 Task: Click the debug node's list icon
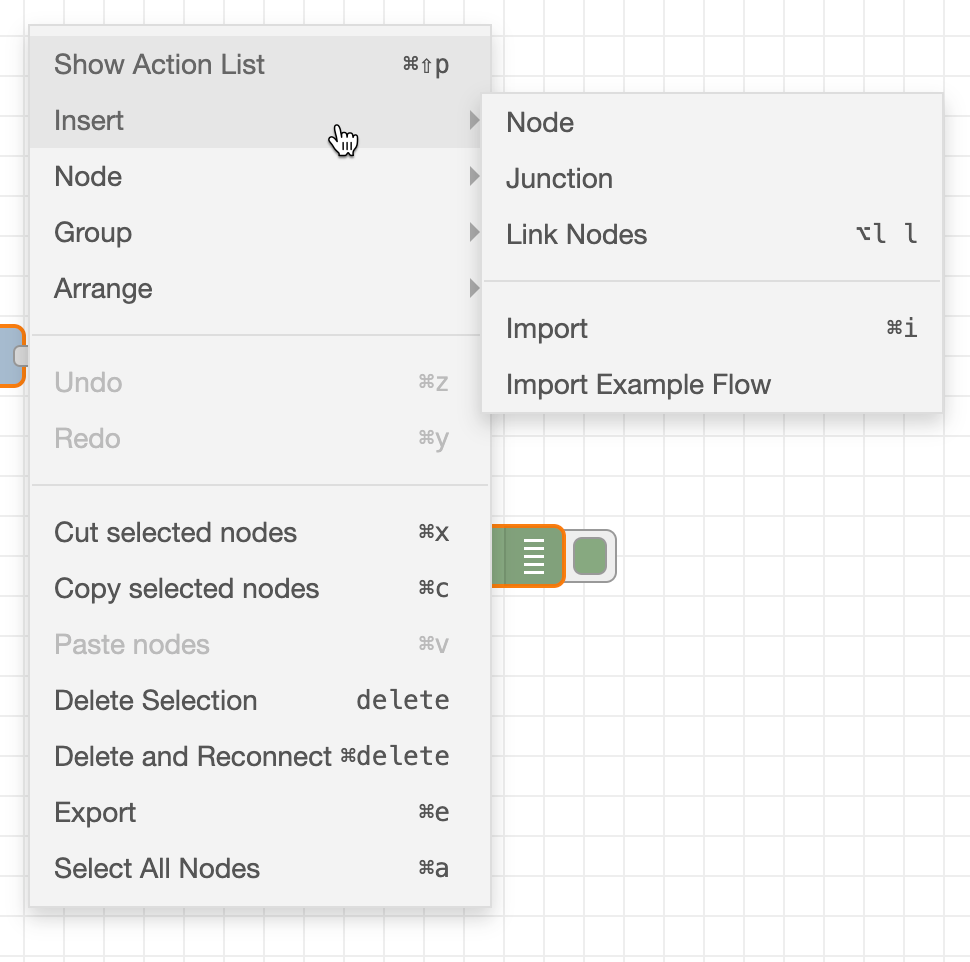(x=534, y=556)
